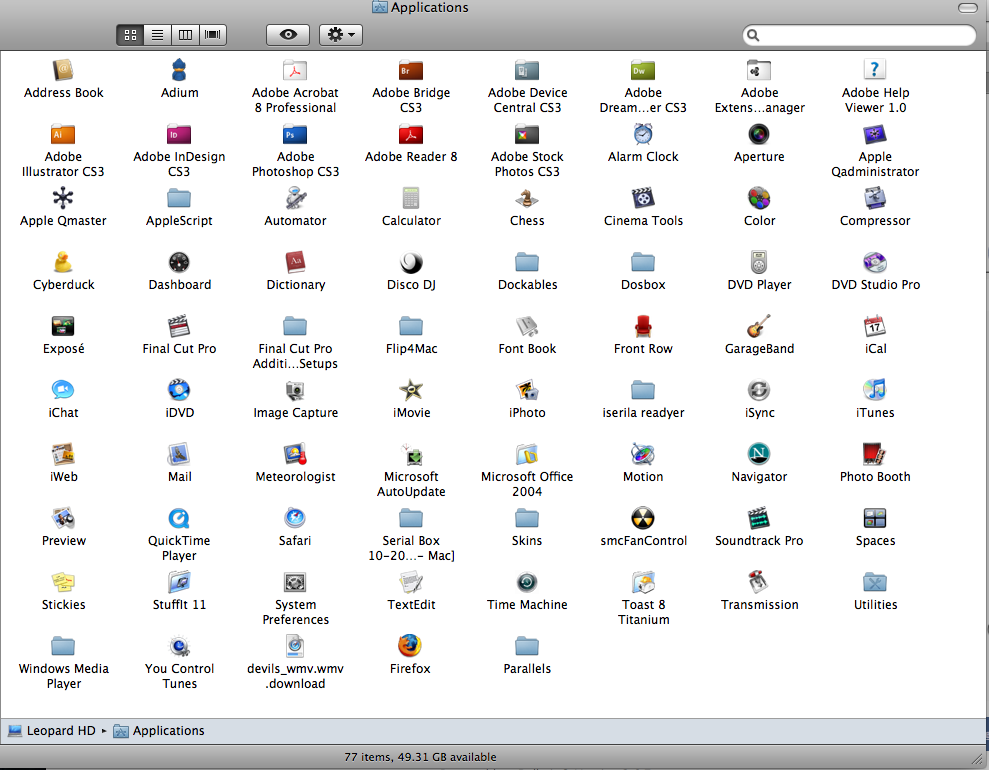989x770 pixels.
Task: Open the Address Book application icon
Action: pos(63,70)
